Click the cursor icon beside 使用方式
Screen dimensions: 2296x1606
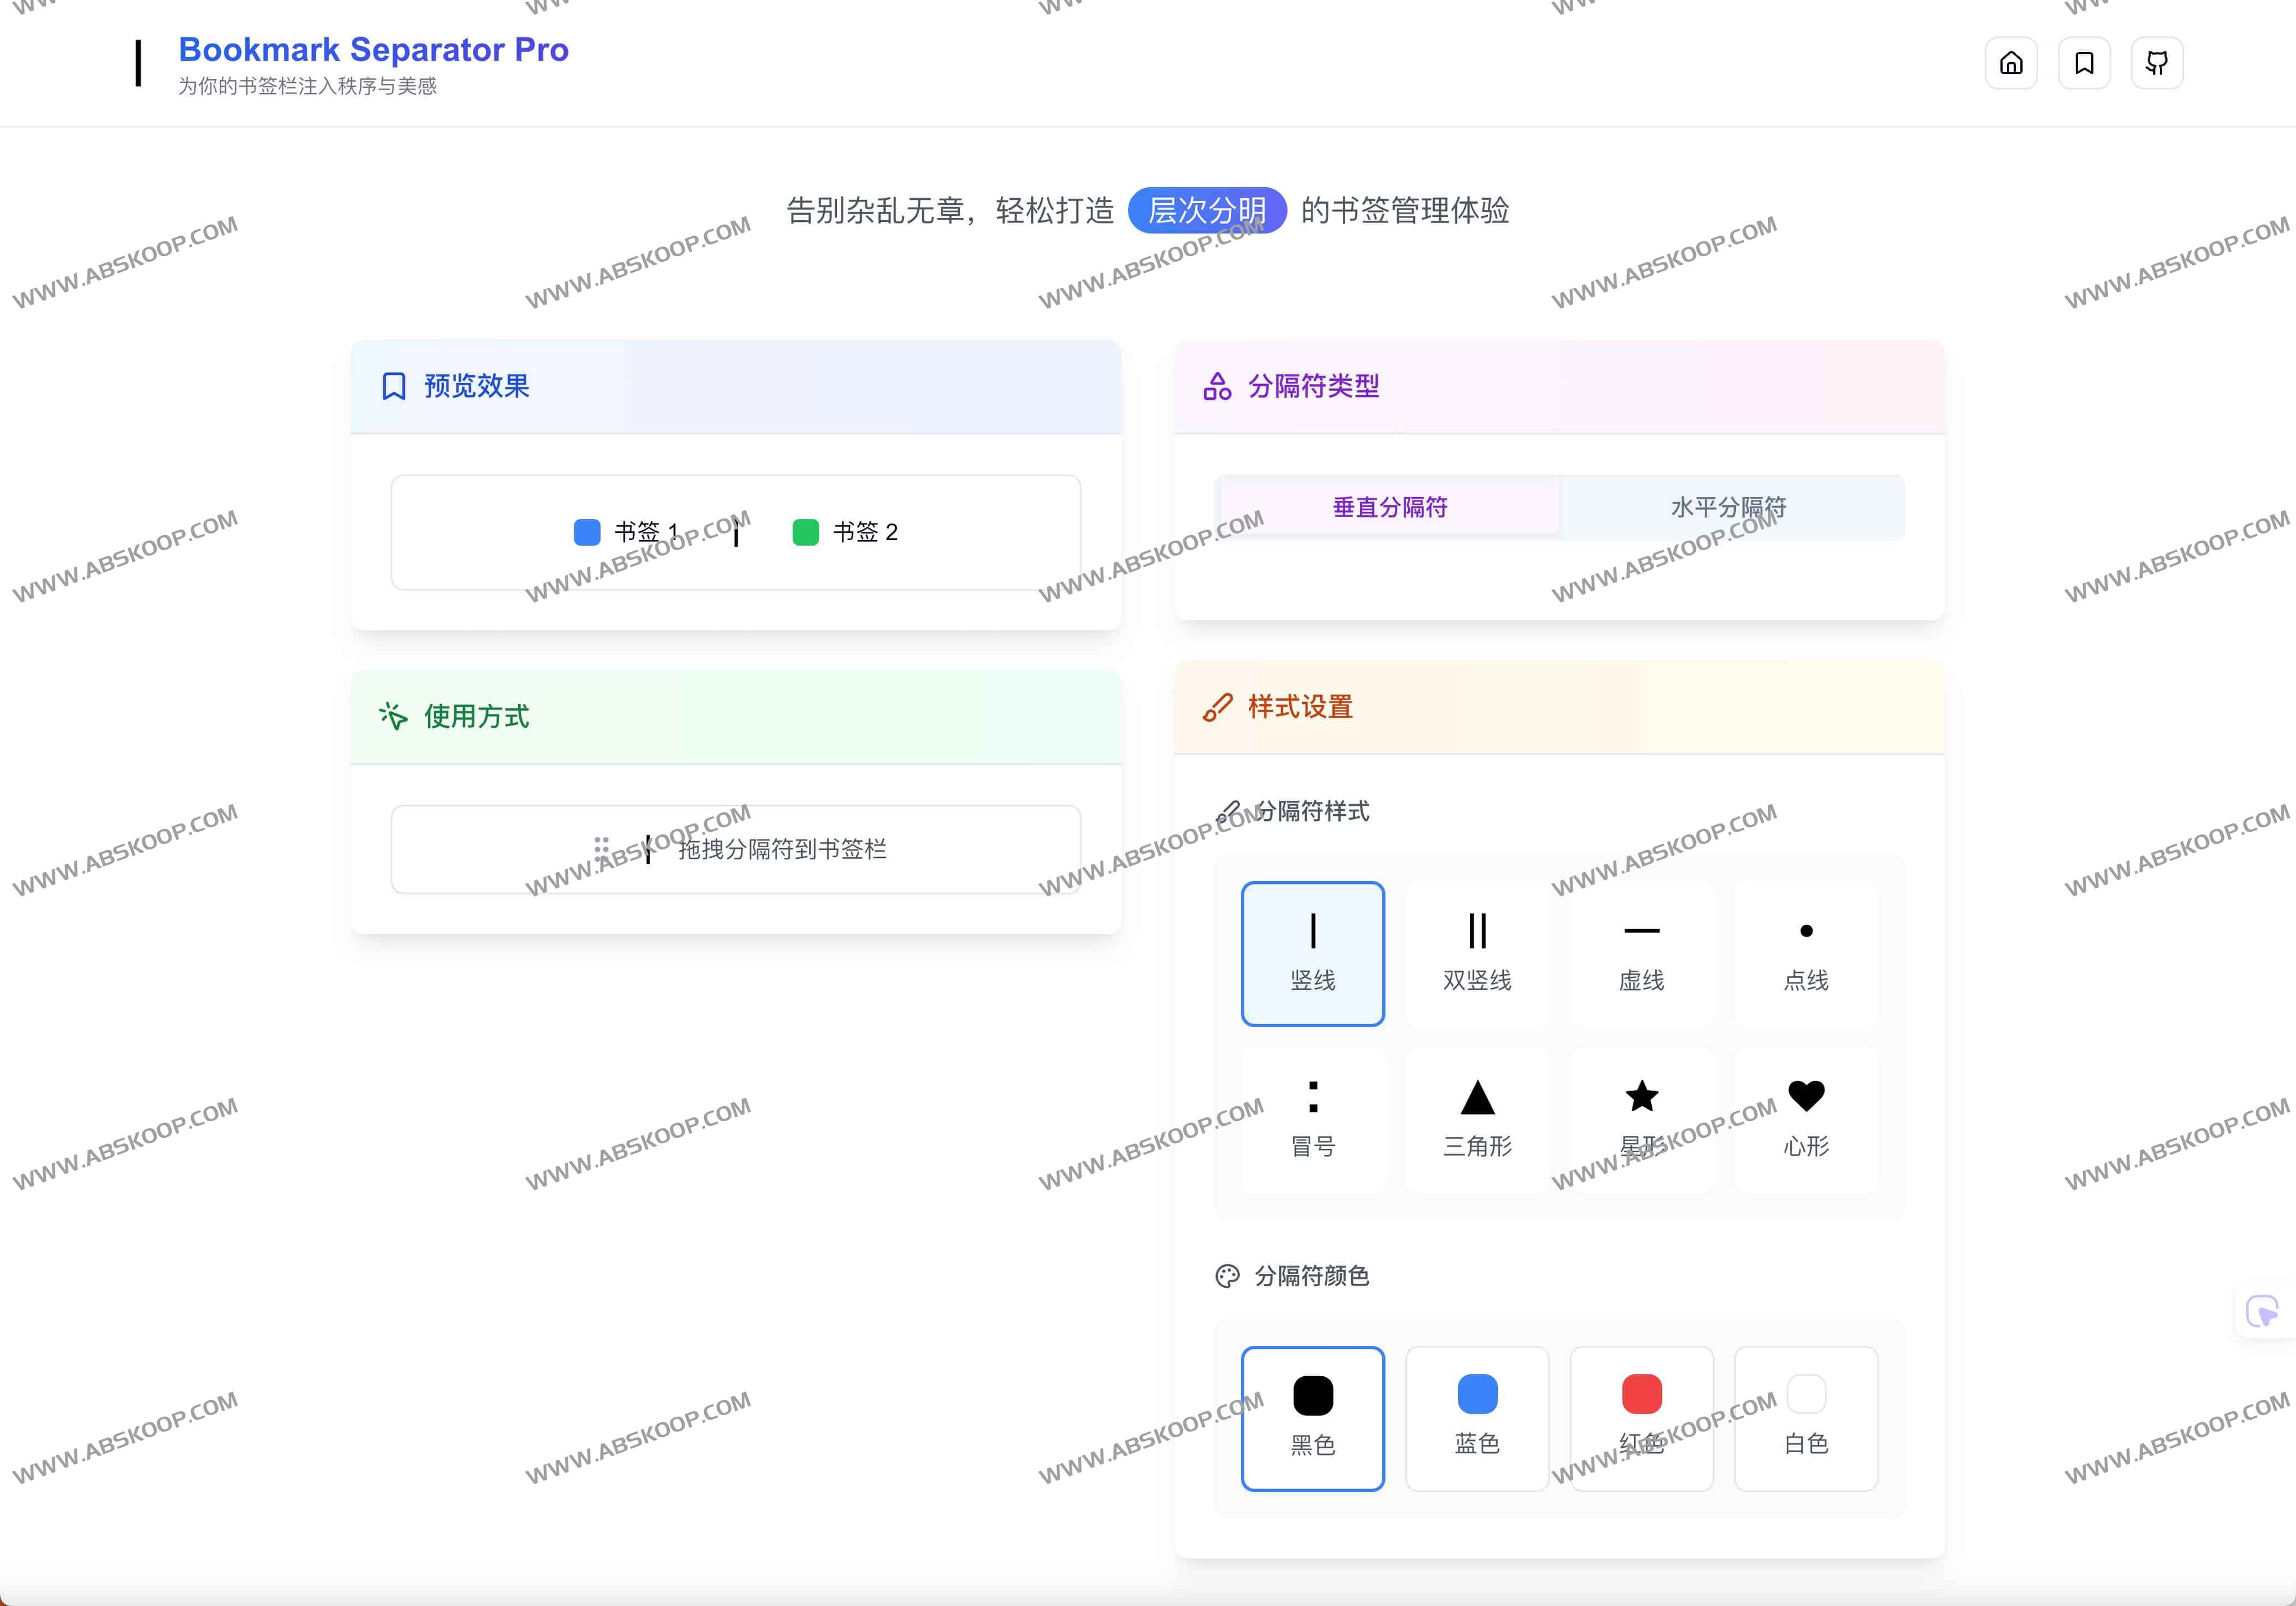[392, 716]
